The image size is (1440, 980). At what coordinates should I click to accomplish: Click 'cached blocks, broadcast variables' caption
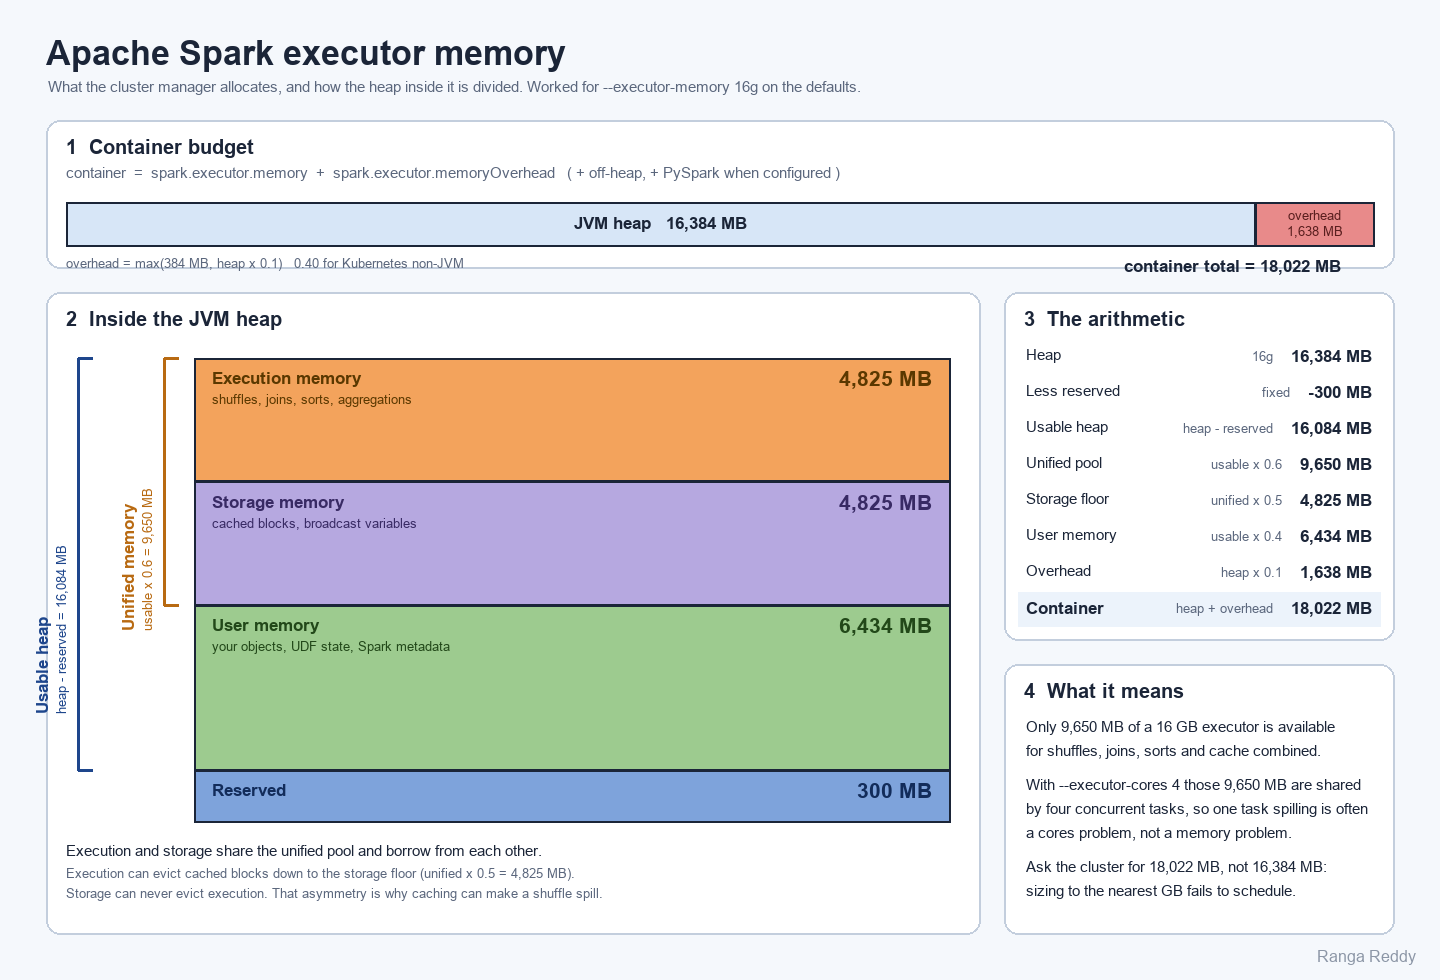[314, 524]
